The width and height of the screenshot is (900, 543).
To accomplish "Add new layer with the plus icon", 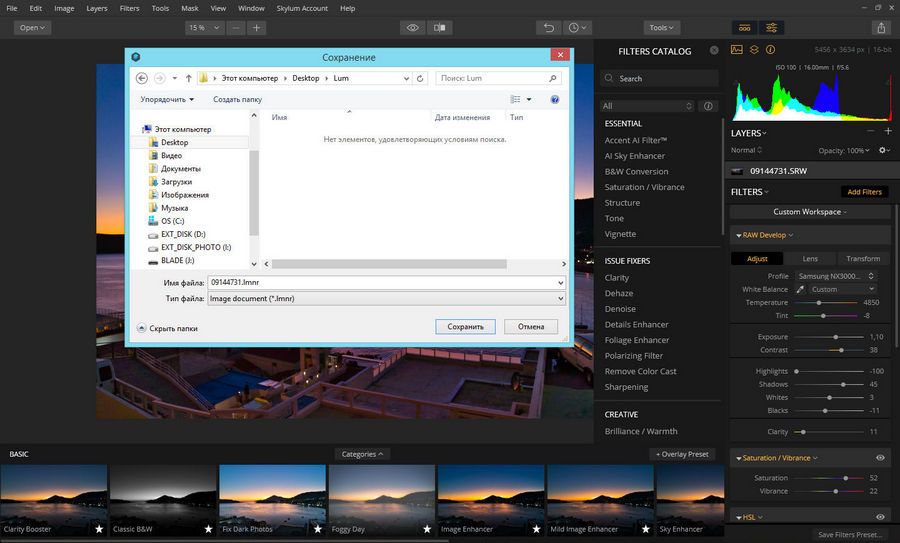I will (888, 131).
